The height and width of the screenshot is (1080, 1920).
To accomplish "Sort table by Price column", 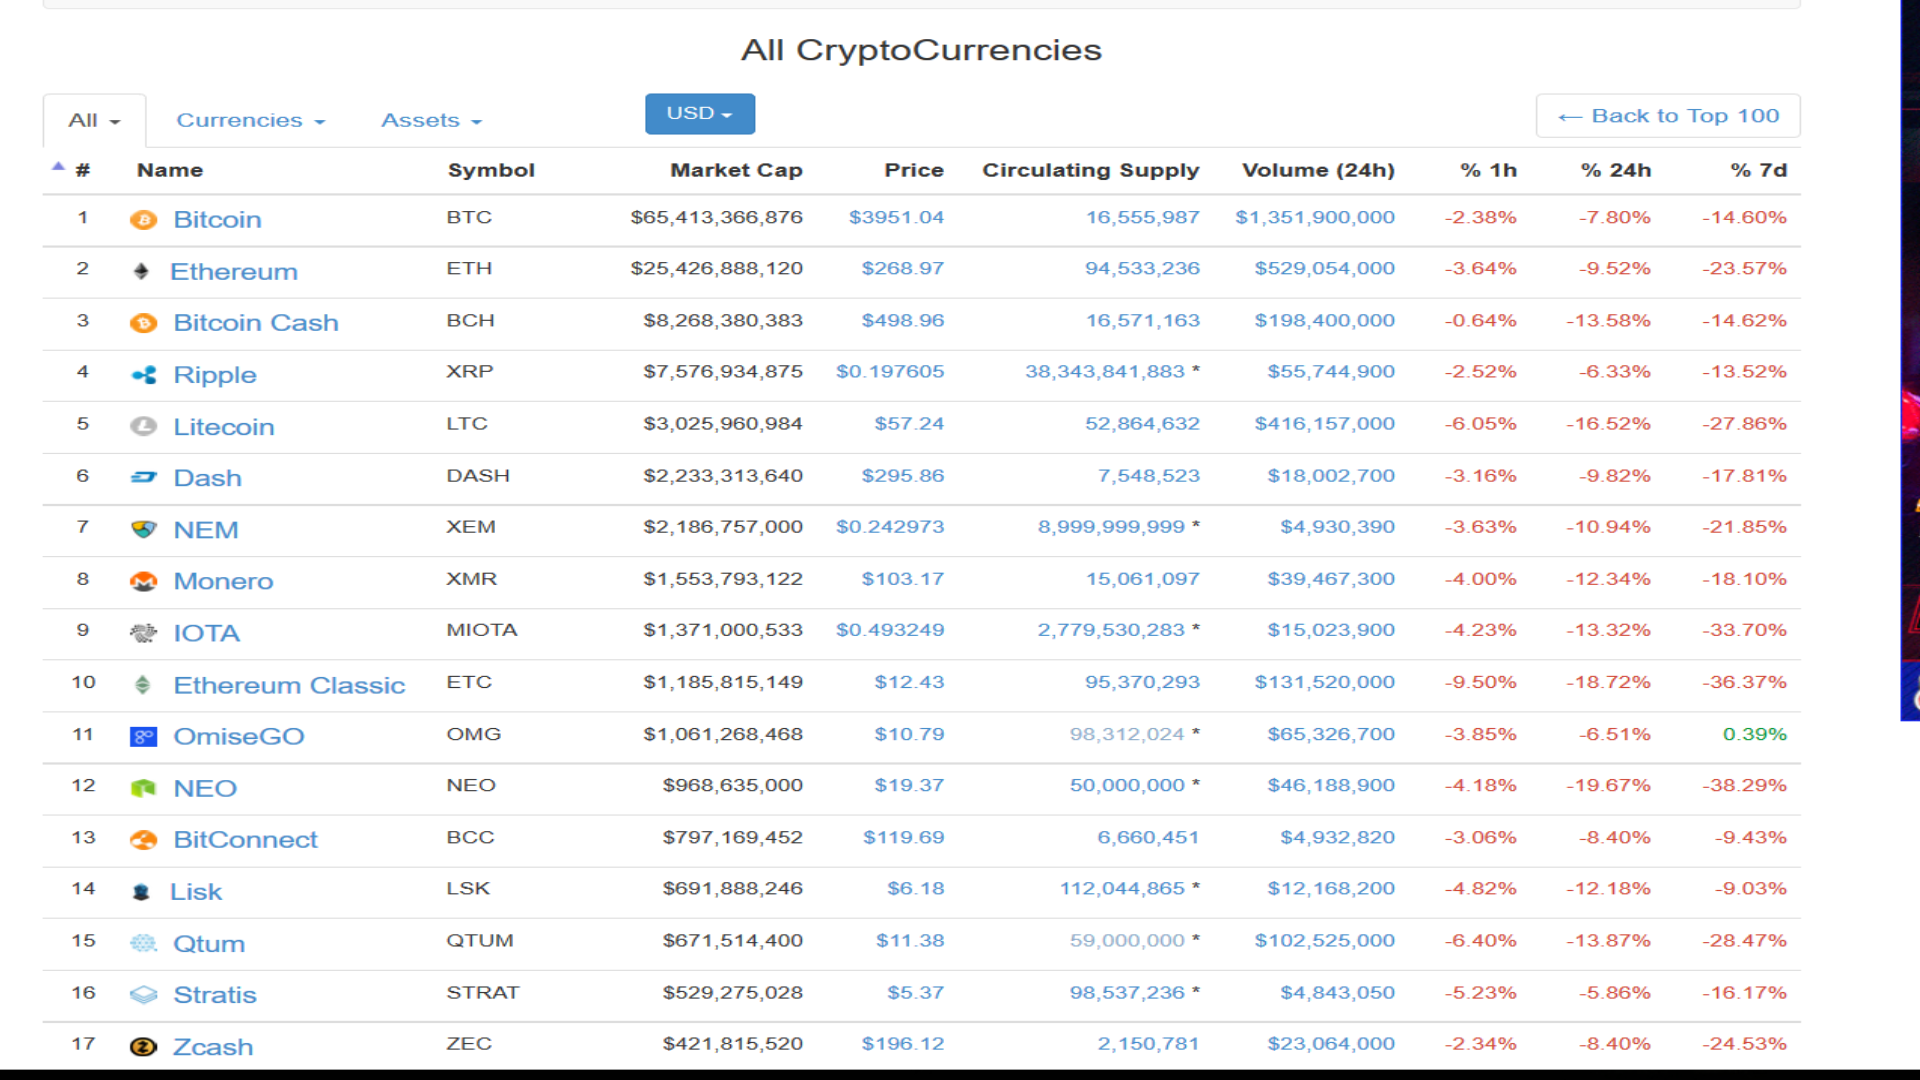I will click(914, 171).
